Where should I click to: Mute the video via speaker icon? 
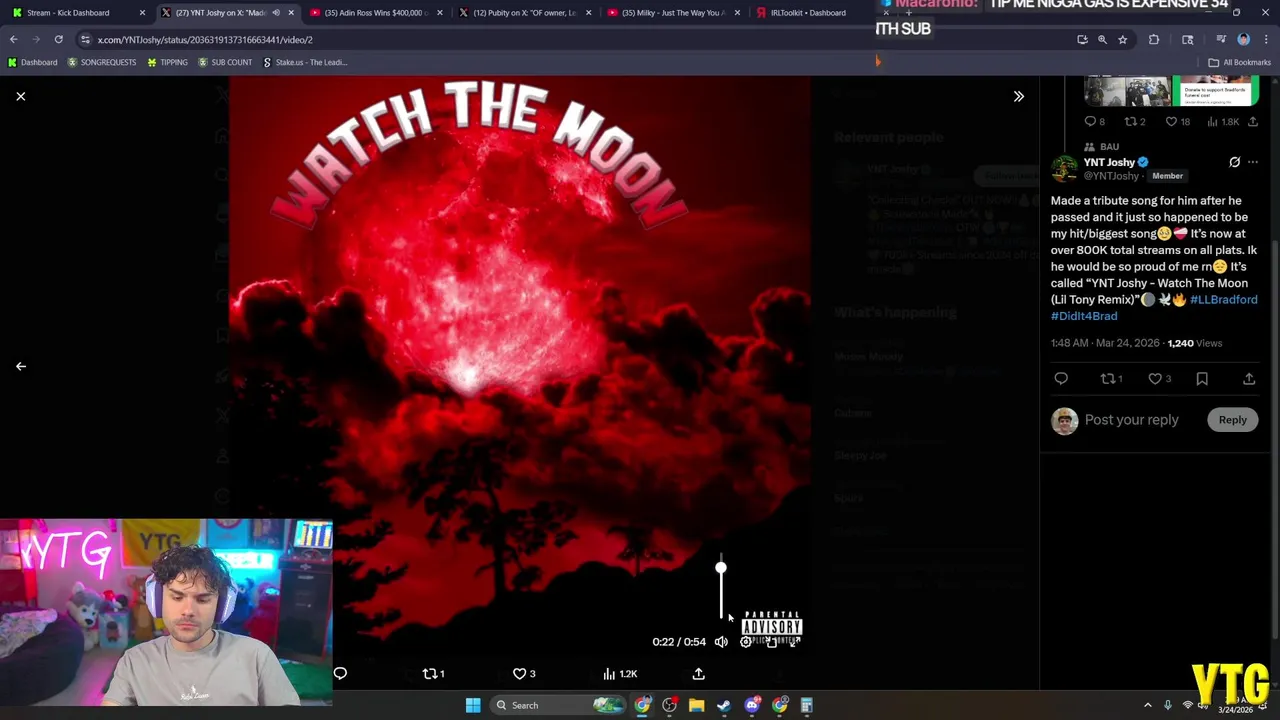pyautogui.click(x=721, y=642)
